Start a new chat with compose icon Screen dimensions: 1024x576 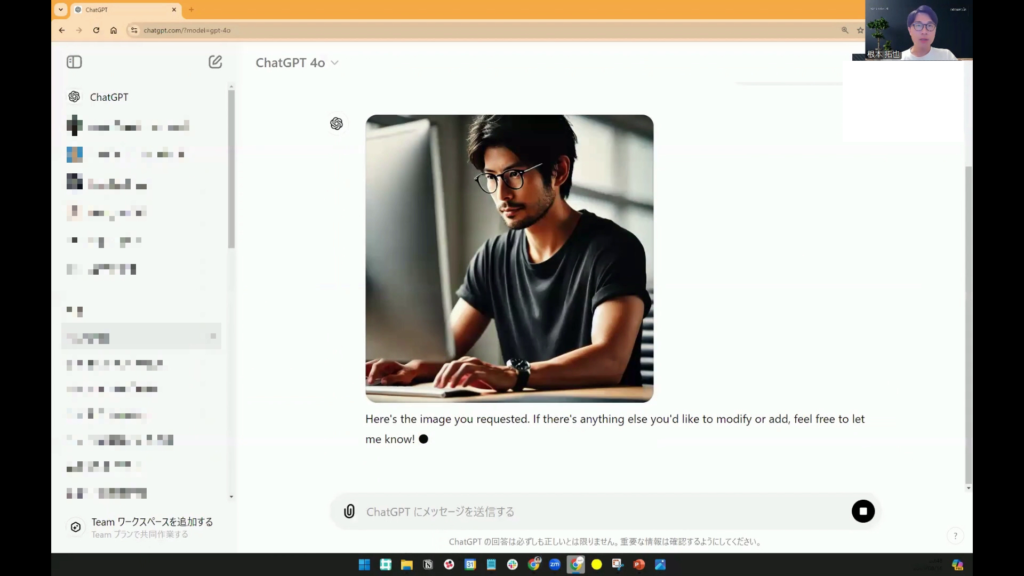[x=215, y=62]
